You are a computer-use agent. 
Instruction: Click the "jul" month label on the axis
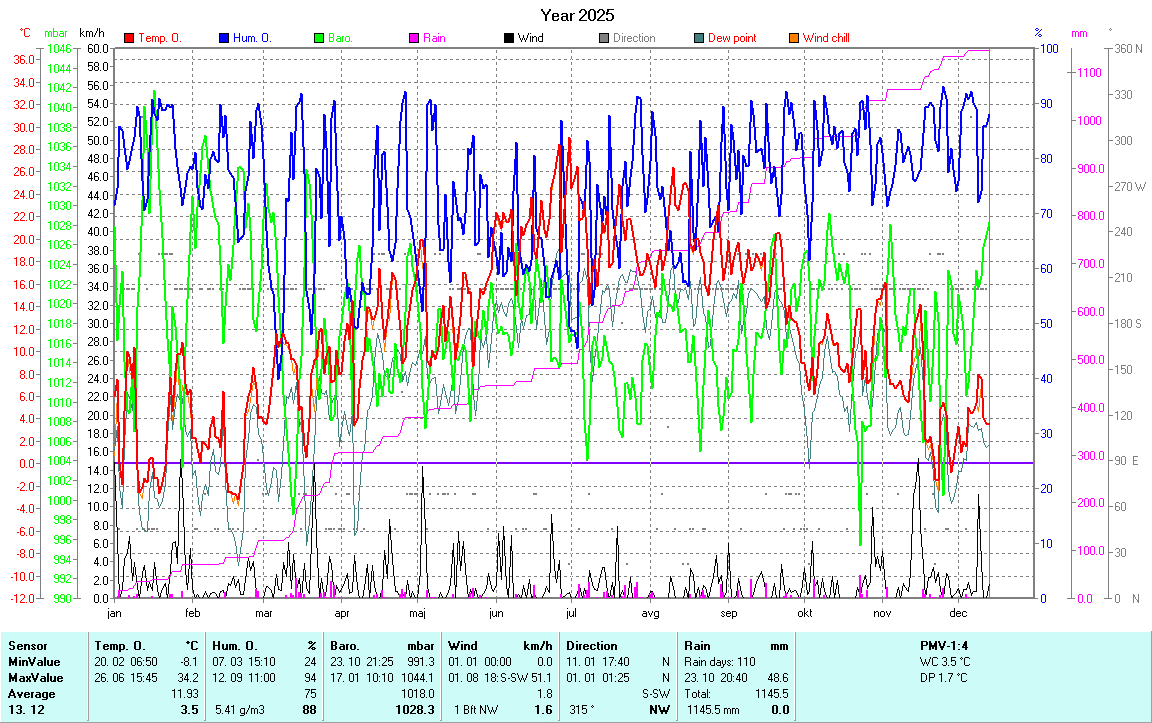pos(572,613)
